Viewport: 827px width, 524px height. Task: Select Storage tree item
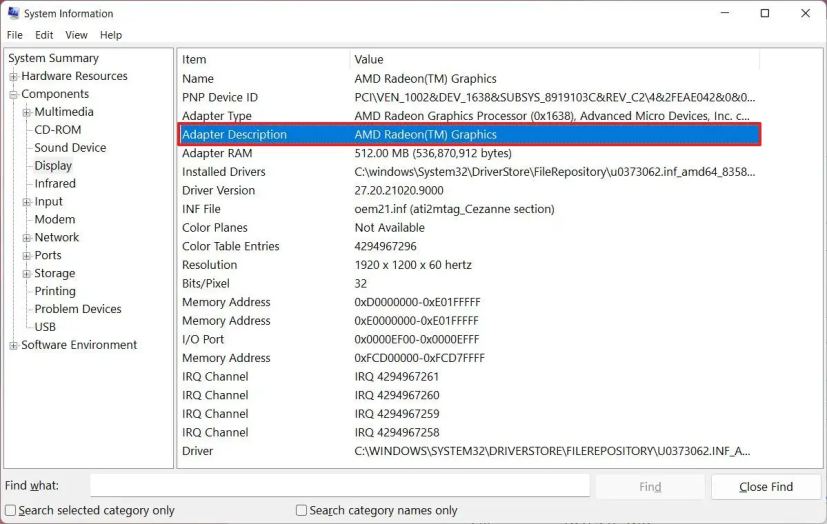(55, 273)
